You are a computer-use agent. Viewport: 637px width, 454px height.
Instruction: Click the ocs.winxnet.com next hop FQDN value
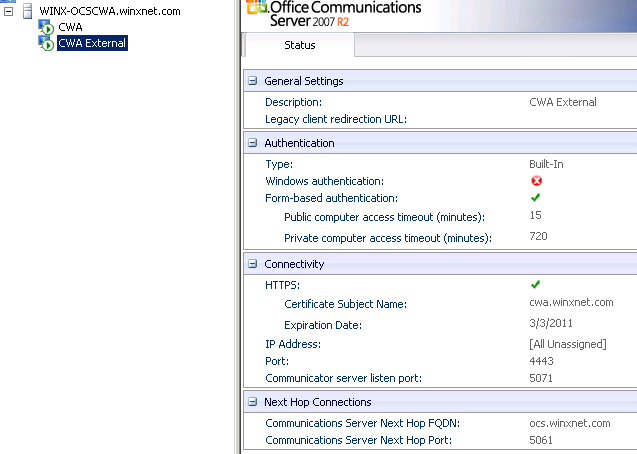570,423
